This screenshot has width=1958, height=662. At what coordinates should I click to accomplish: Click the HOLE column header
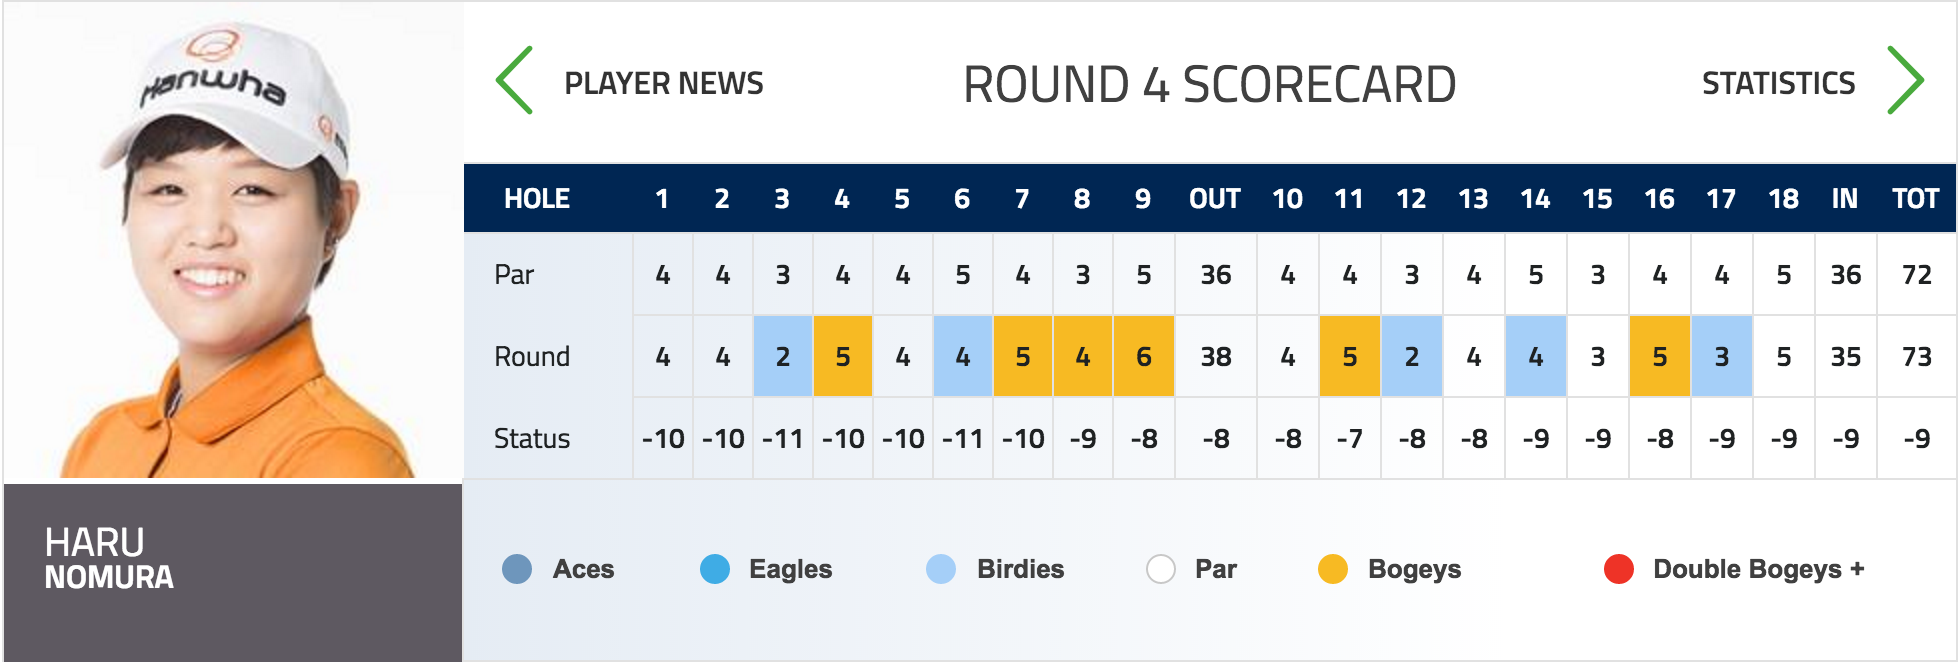pos(537,199)
